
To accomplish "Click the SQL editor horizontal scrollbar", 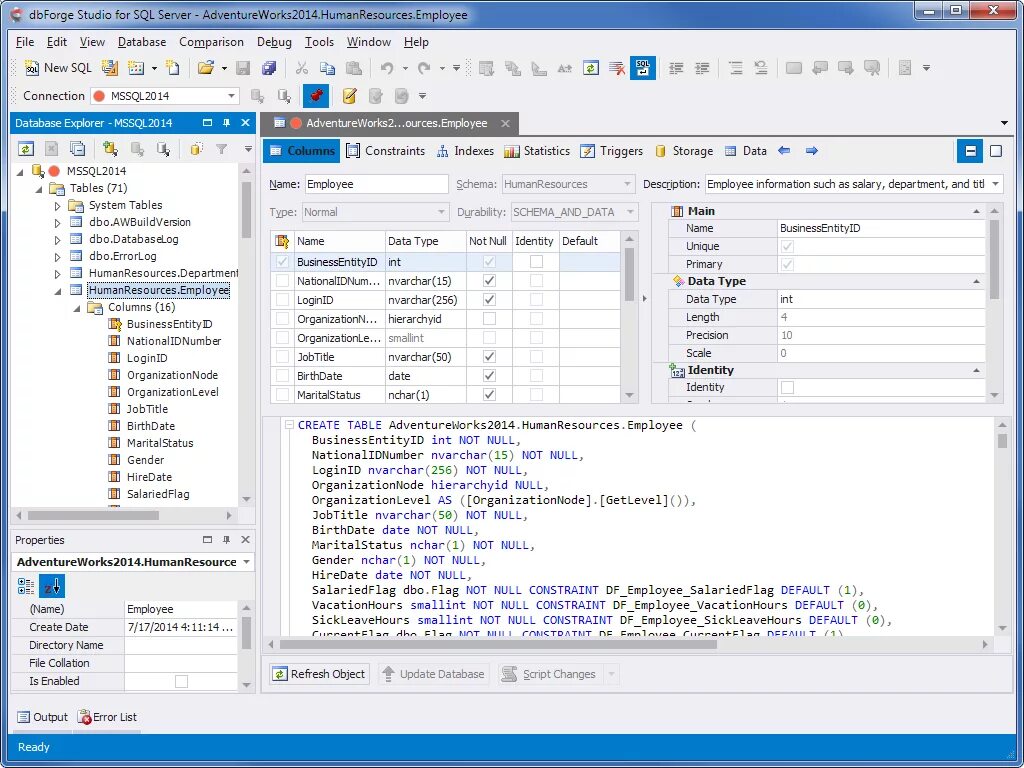I will coord(498,645).
